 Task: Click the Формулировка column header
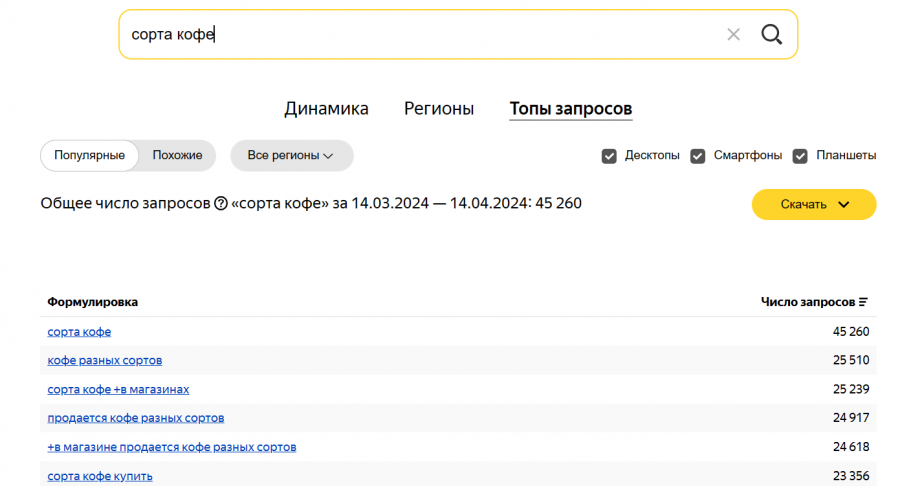(x=93, y=302)
